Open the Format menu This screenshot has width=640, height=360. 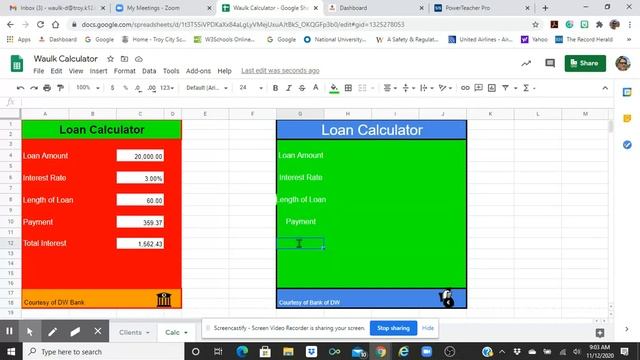coord(124,71)
